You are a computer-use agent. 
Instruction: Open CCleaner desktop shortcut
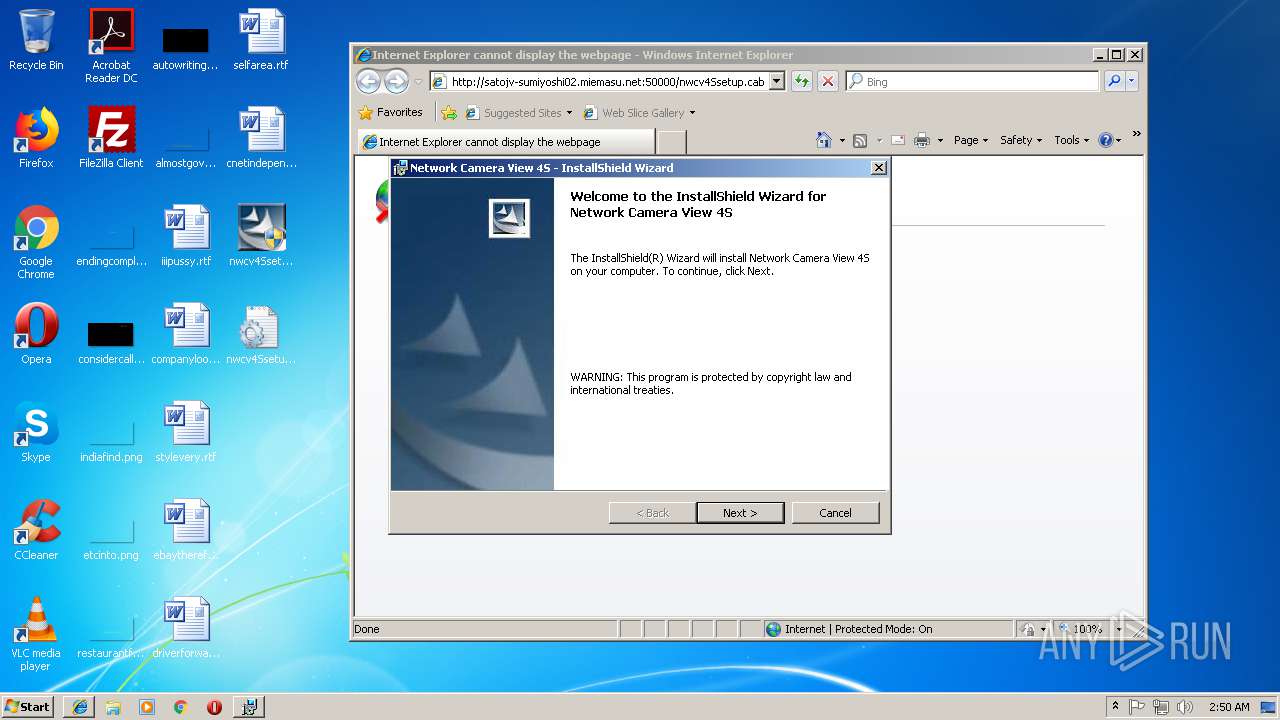(36, 530)
